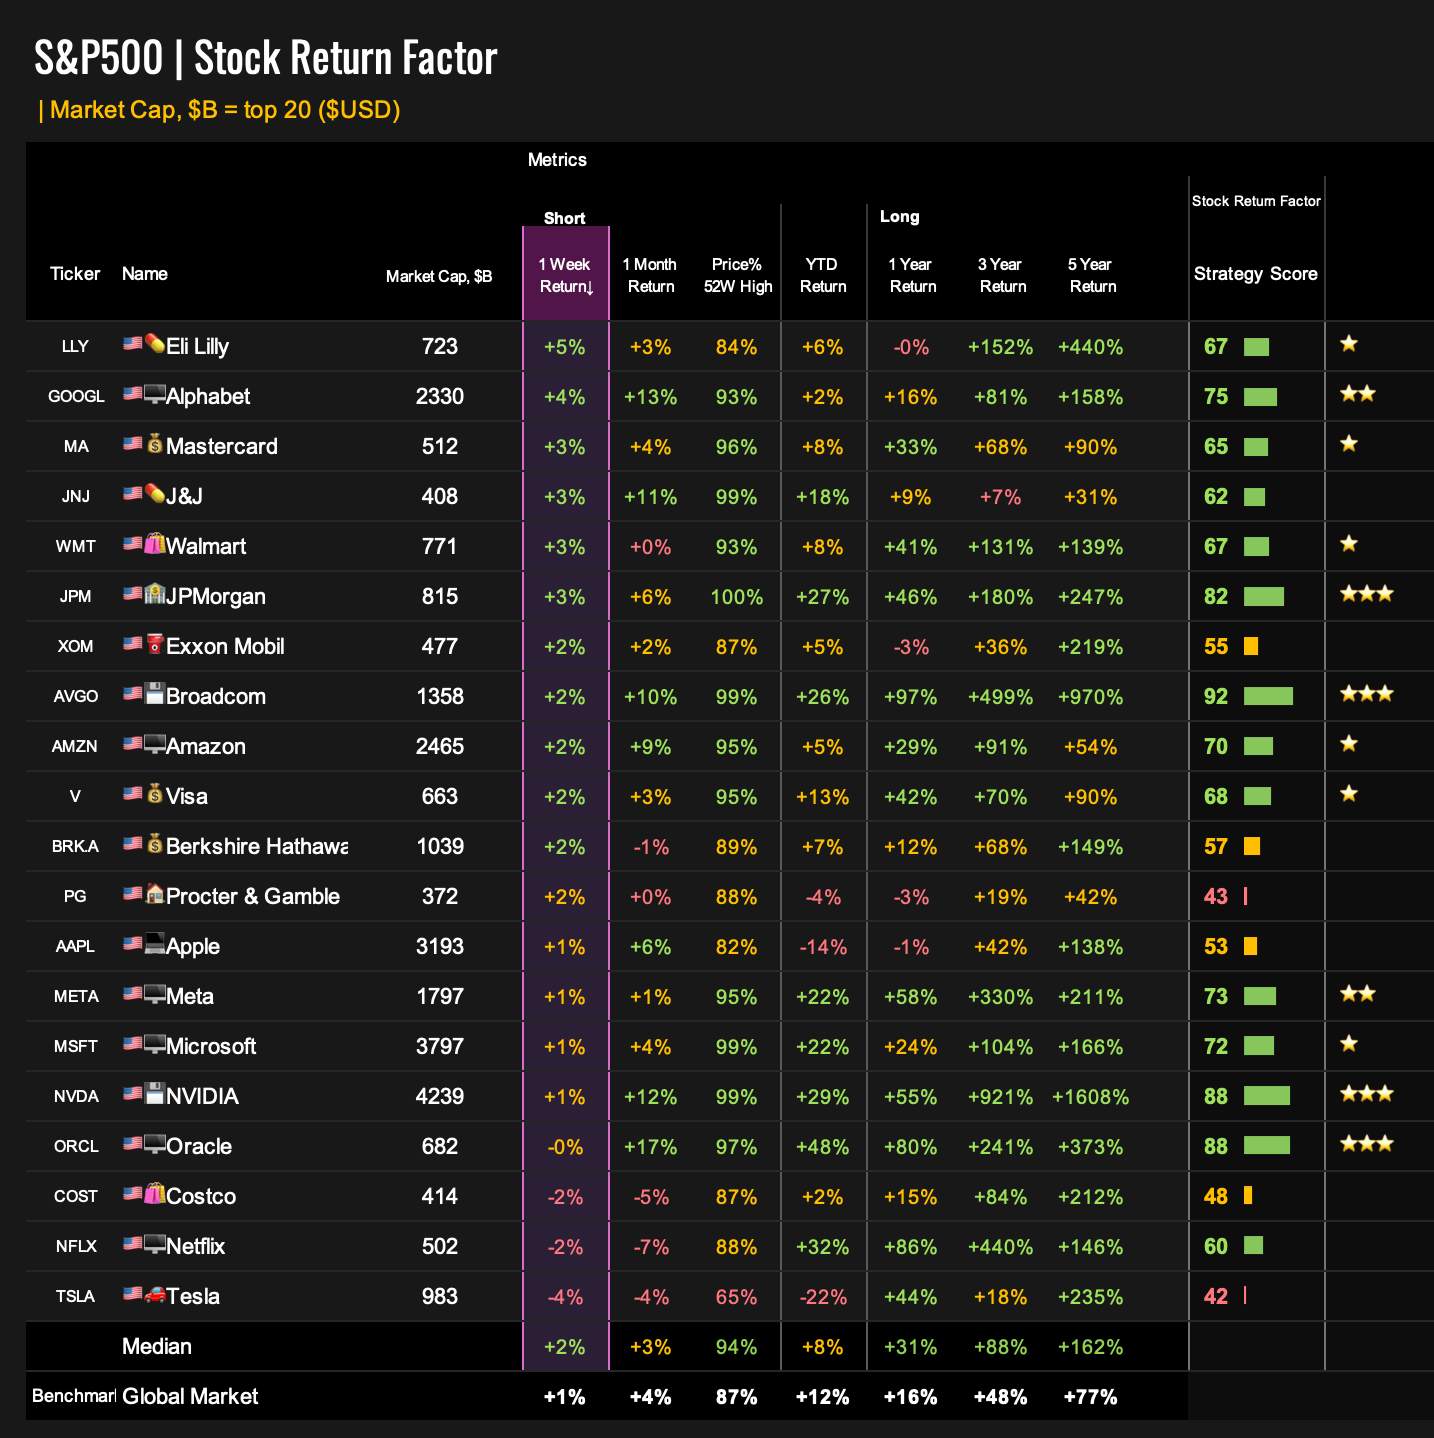Click Procter & Gamble's strategy score 43
The height and width of the screenshot is (1438, 1434).
pos(1216,896)
